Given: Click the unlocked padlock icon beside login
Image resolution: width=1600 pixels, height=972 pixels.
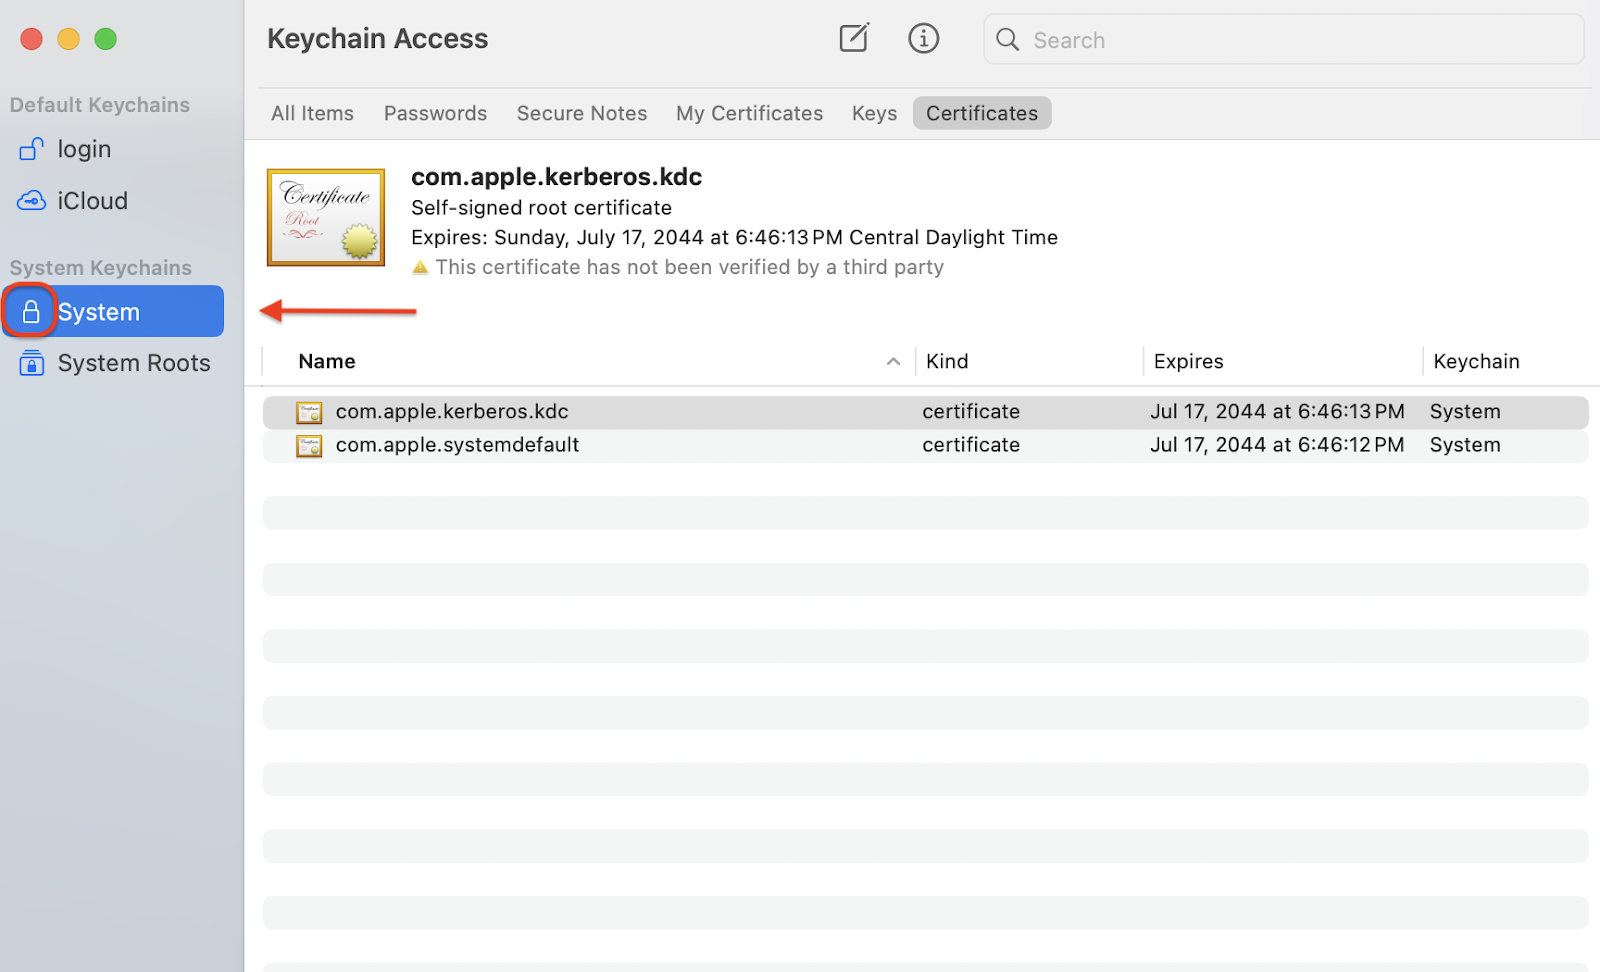Looking at the screenshot, I should (x=31, y=149).
